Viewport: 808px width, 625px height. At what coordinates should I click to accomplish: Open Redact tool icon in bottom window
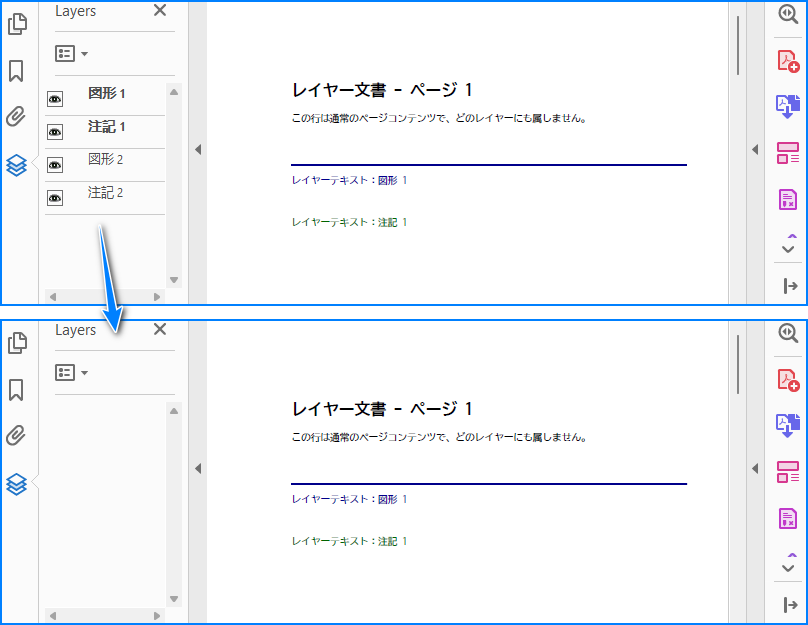(x=788, y=518)
